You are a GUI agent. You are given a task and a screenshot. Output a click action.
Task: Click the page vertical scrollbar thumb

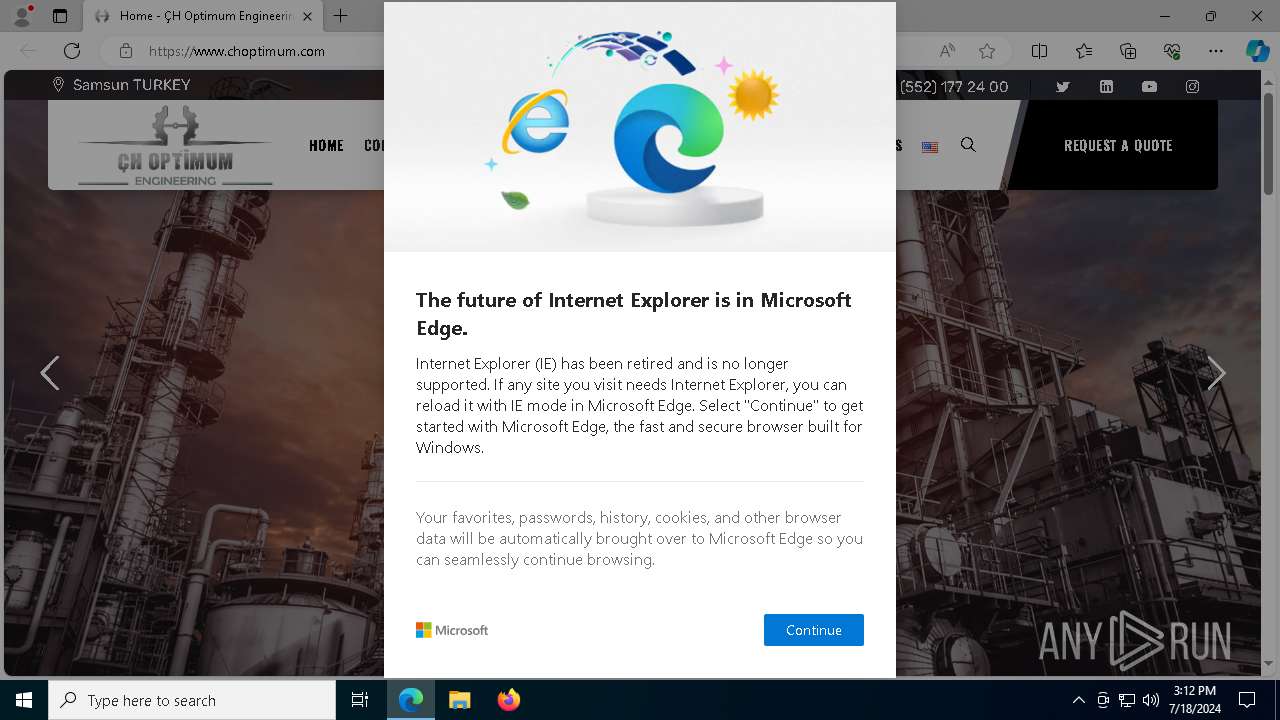click(1269, 145)
